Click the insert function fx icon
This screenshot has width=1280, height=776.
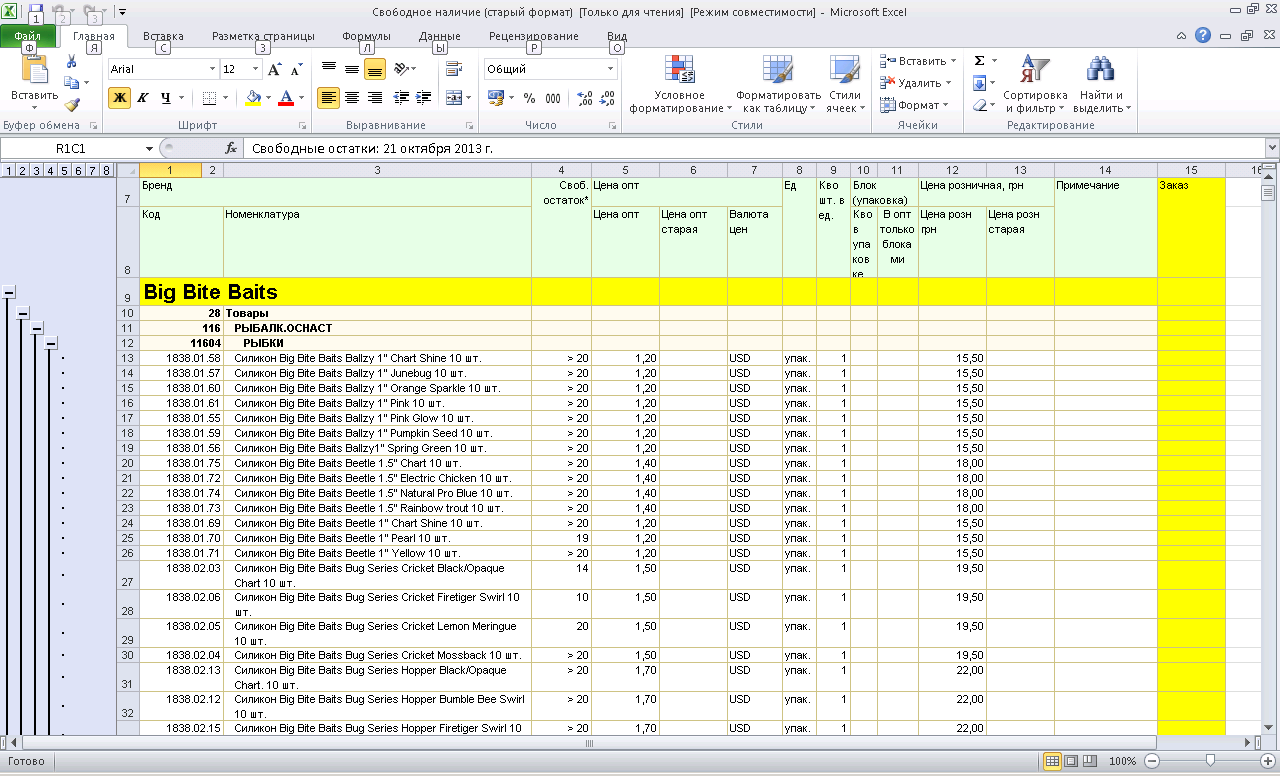pos(231,148)
